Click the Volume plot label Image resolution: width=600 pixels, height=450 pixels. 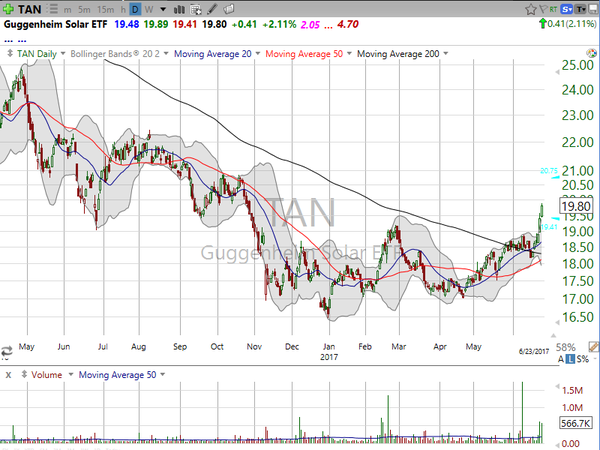click(47, 375)
